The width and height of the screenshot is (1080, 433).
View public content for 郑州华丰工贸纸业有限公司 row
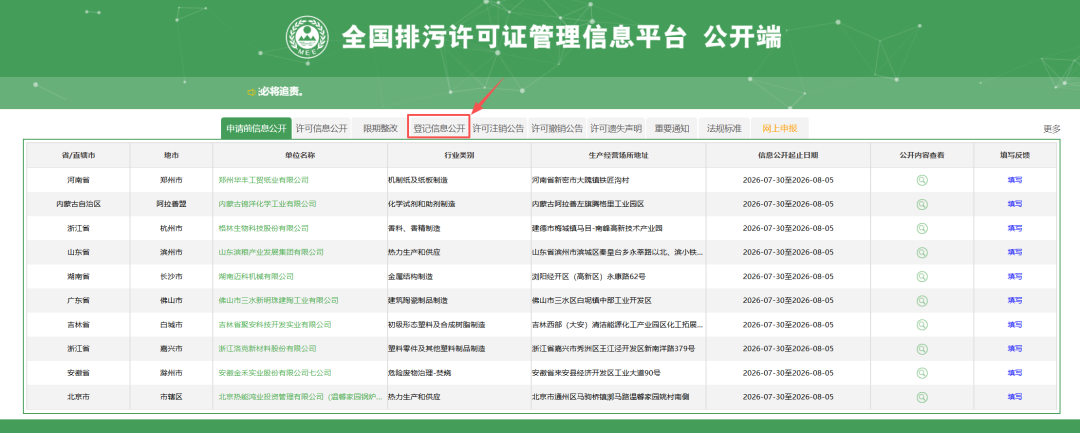tap(922, 180)
